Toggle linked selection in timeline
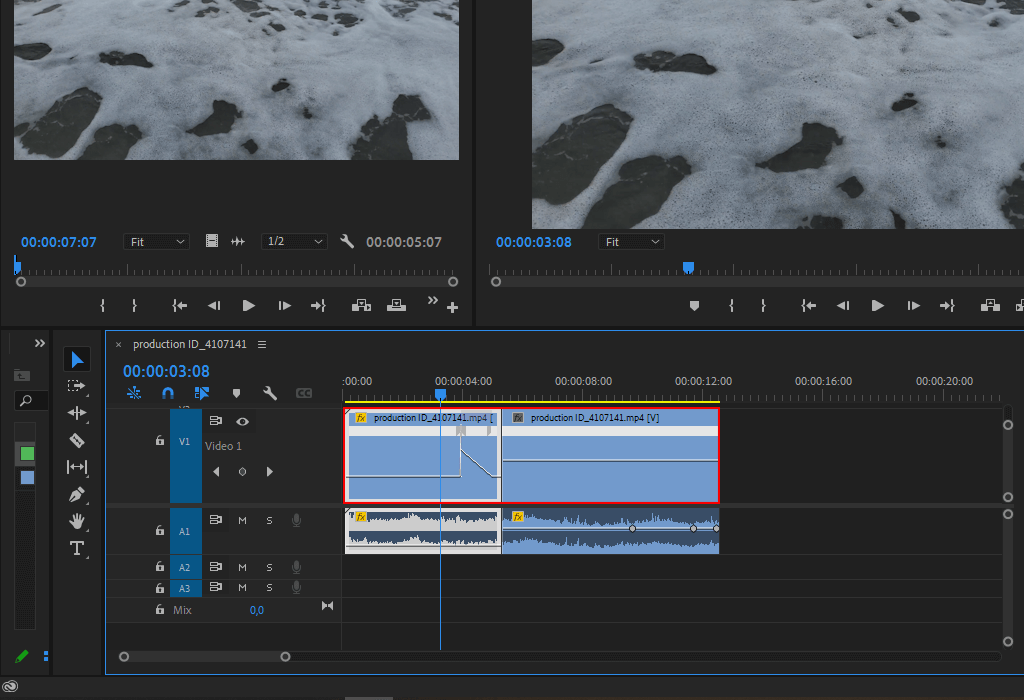1024x700 pixels. [x=202, y=393]
